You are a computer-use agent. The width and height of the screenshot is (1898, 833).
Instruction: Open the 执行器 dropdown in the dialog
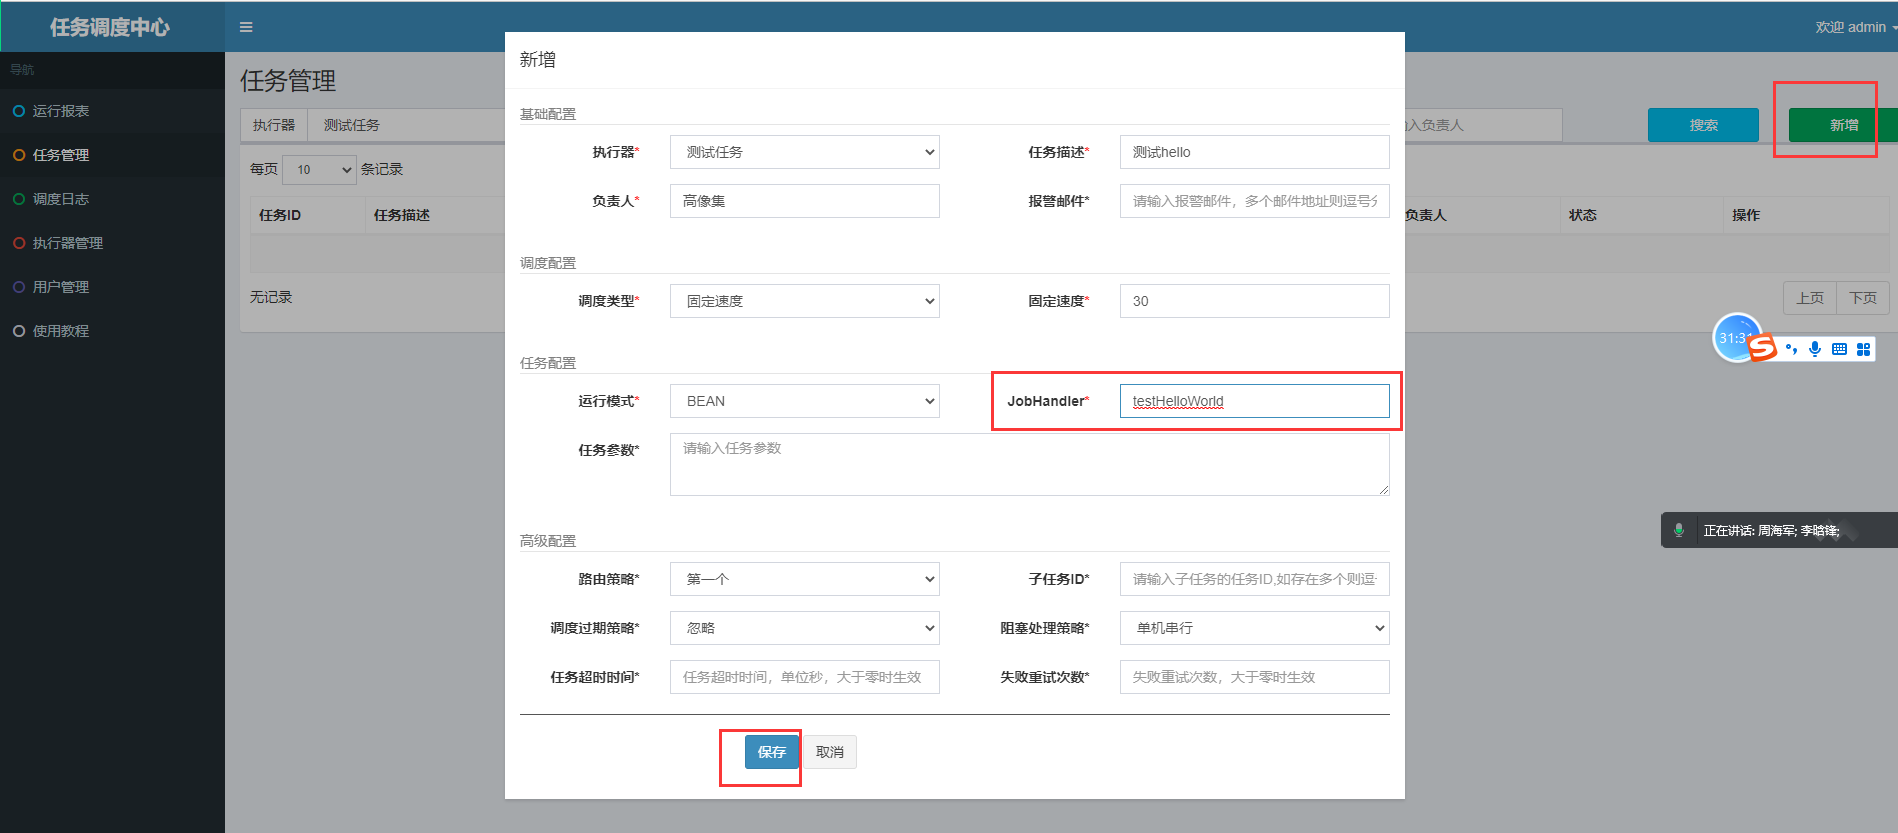[805, 152]
